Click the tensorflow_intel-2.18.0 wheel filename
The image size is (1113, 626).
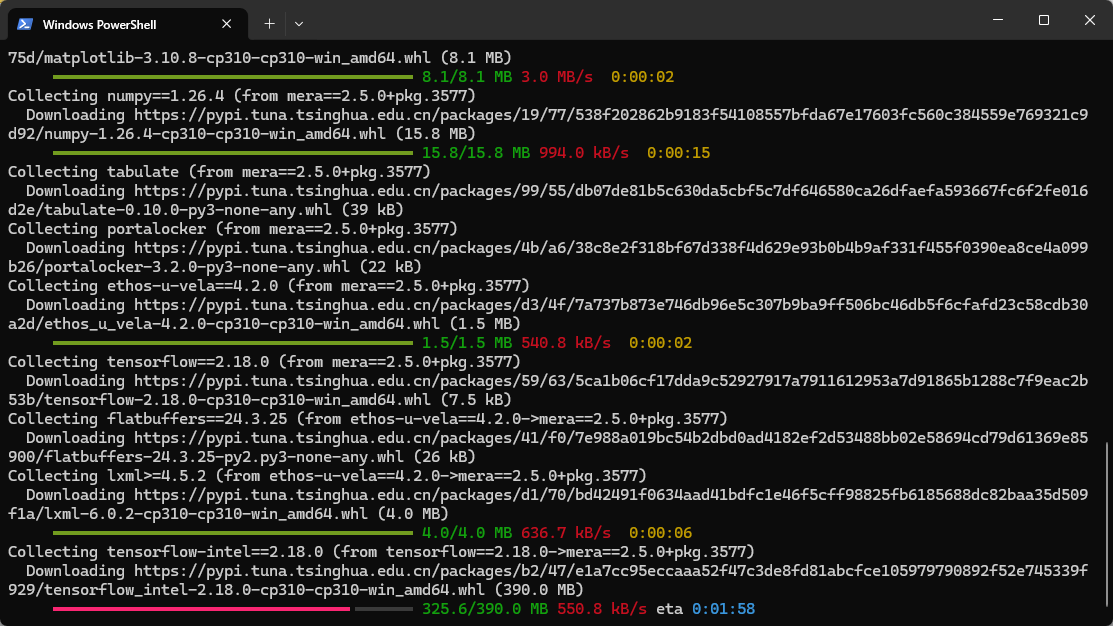265,590
